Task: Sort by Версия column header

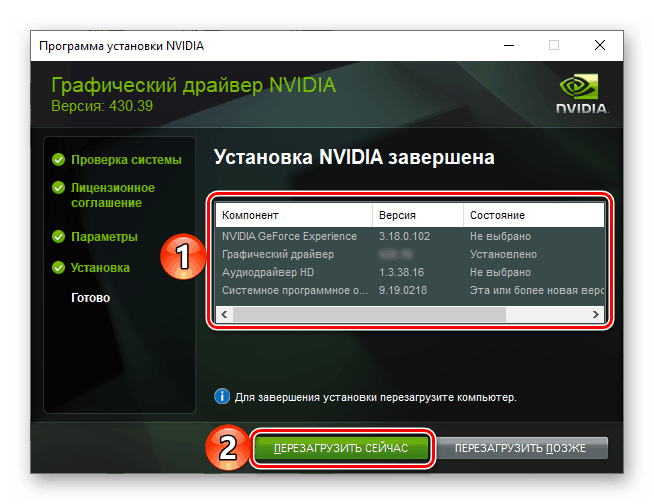Action: click(418, 215)
